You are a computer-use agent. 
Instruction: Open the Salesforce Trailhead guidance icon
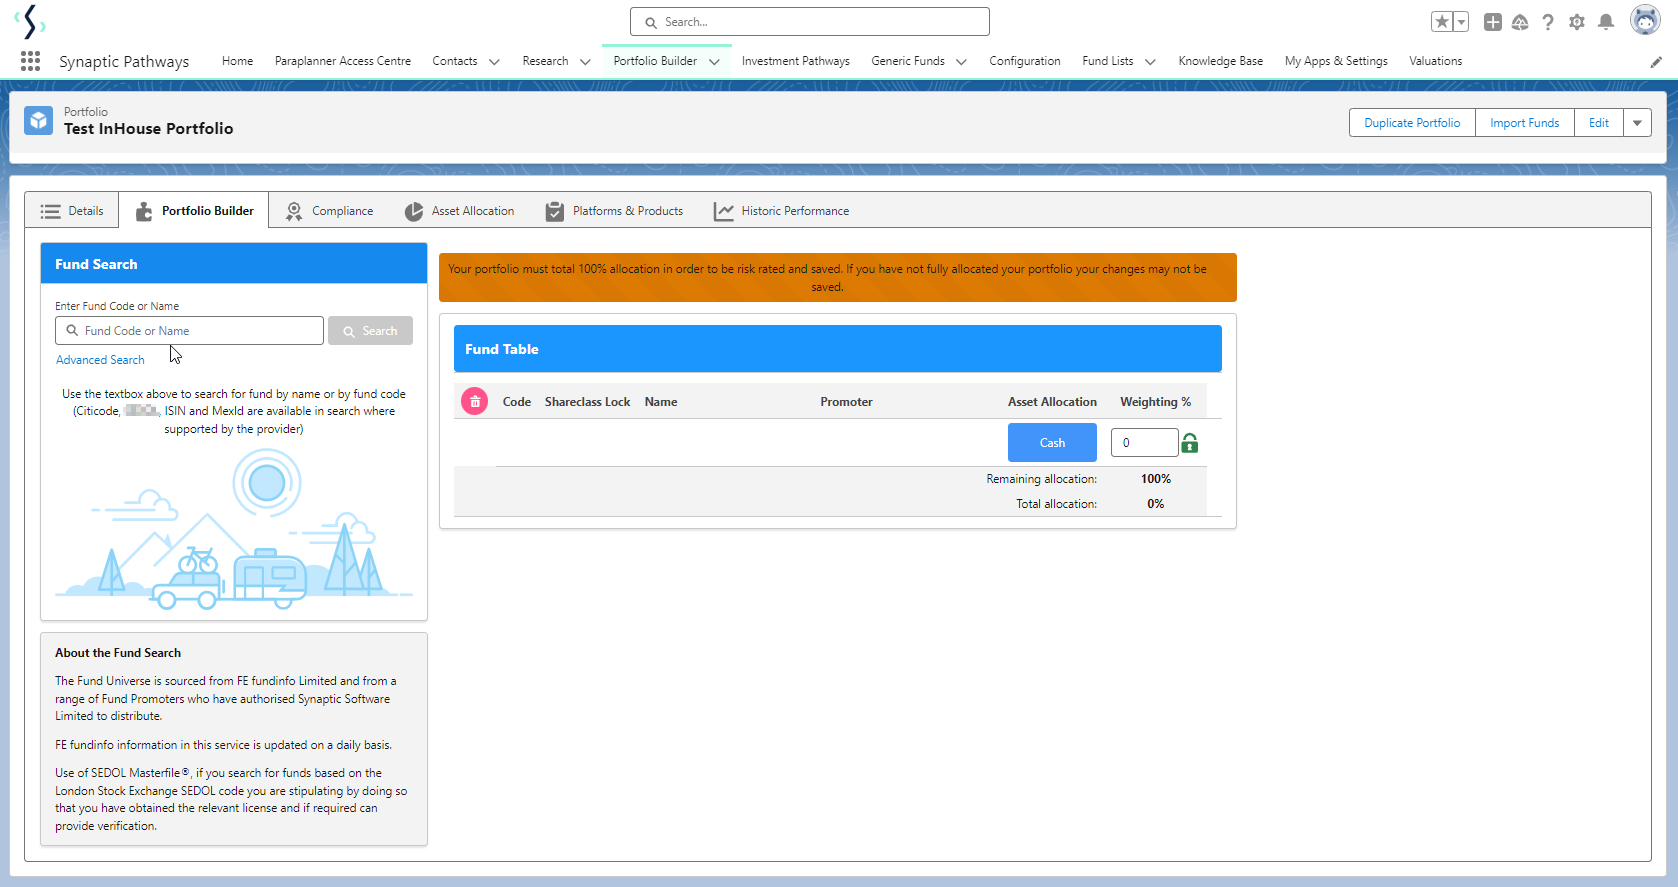point(1520,22)
